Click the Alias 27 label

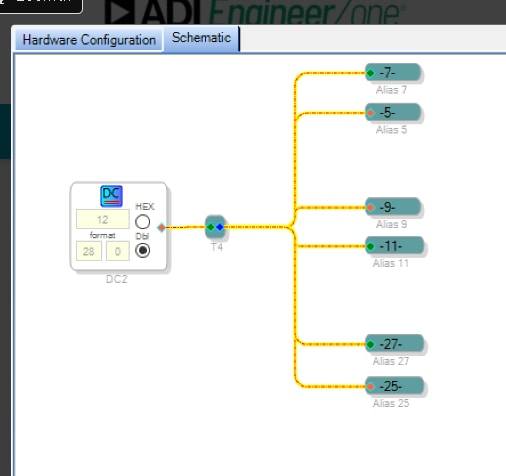pos(391,361)
